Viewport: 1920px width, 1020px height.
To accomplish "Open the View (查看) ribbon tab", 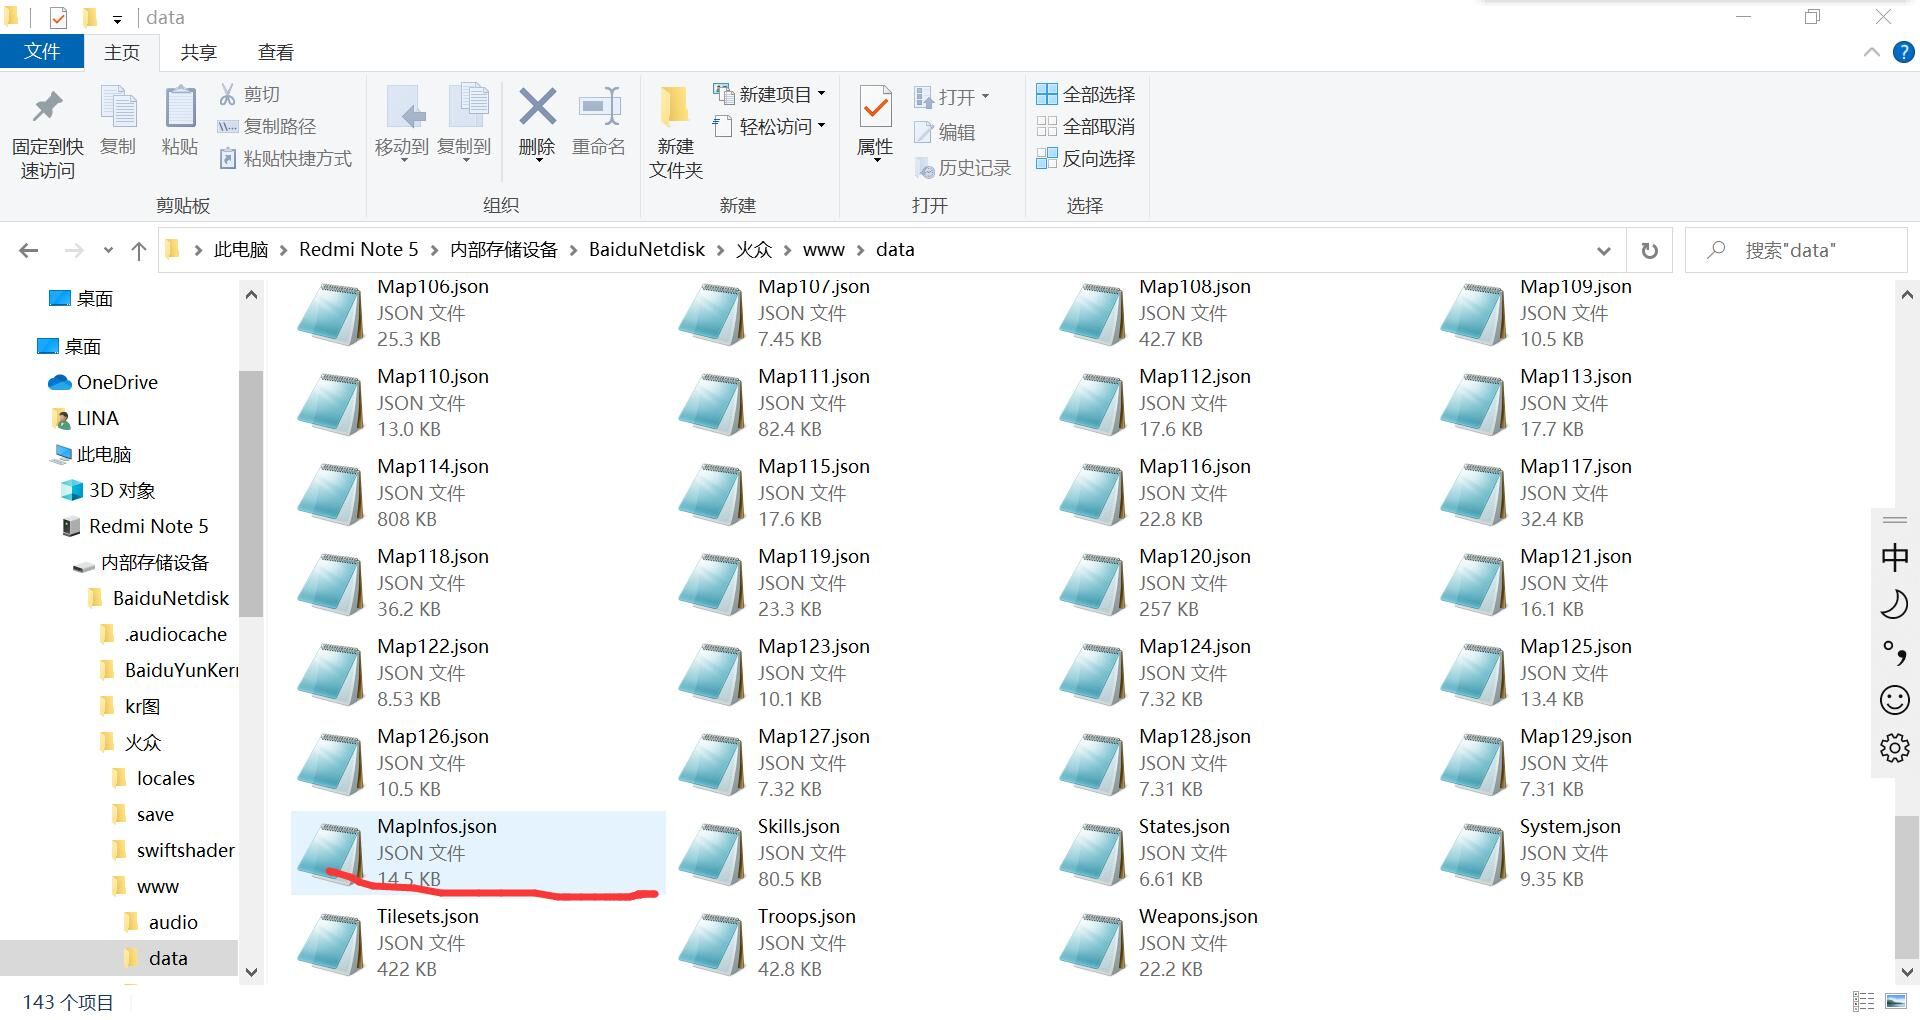I will (x=275, y=53).
